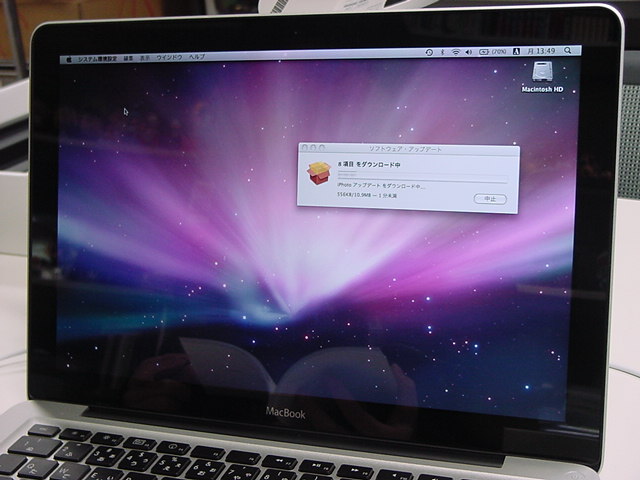This screenshot has width=640, height=480.
Task: Open the 表示 menu
Action: [145, 58]
